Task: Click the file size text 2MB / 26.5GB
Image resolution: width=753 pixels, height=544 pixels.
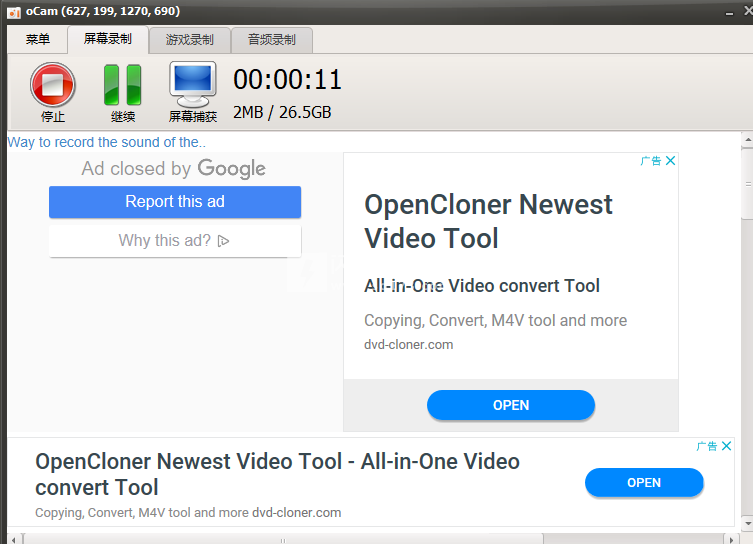Action: click(282, 112)
